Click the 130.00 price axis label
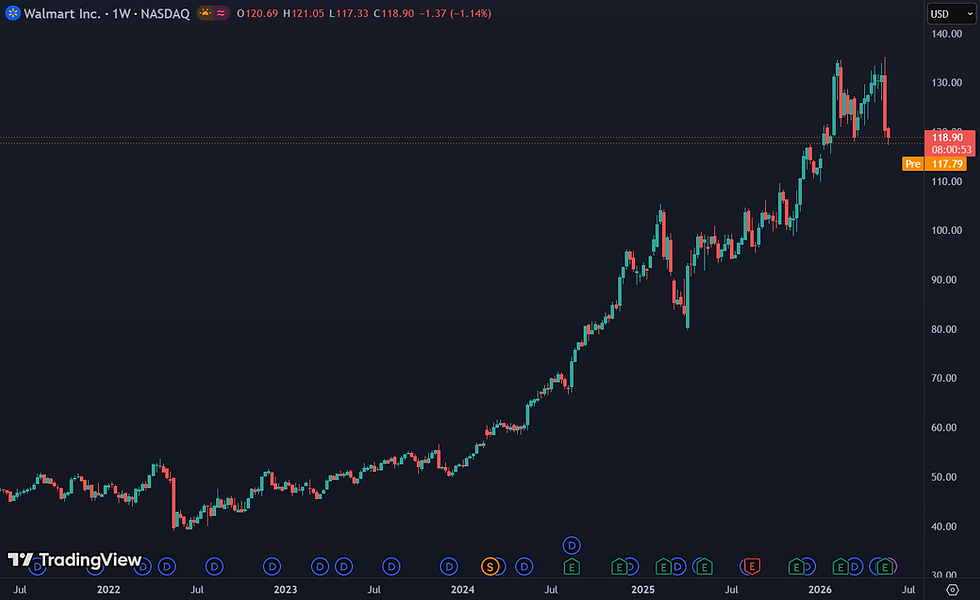Image resolution: width=980 pixels, height=600 pixels. (x=946, y=82)
